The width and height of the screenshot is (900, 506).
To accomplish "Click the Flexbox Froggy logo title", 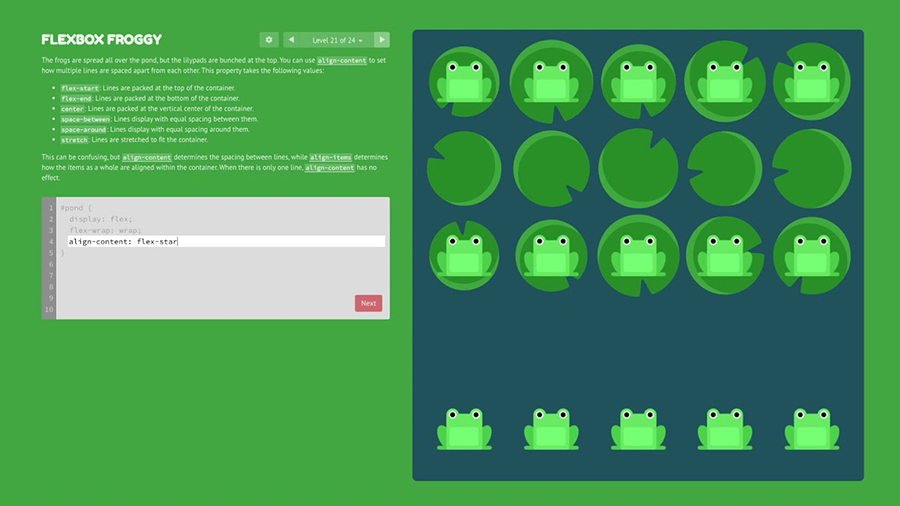I will [x=101, y=40].
